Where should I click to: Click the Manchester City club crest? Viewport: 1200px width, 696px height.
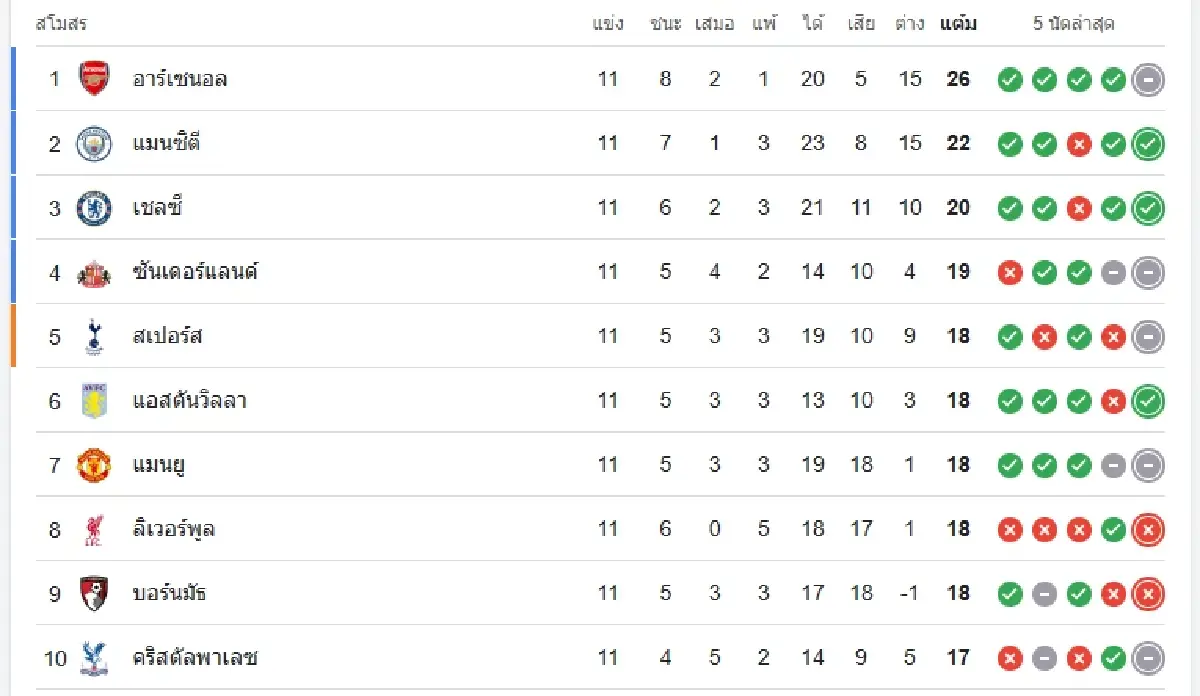[x=94, y=143]
